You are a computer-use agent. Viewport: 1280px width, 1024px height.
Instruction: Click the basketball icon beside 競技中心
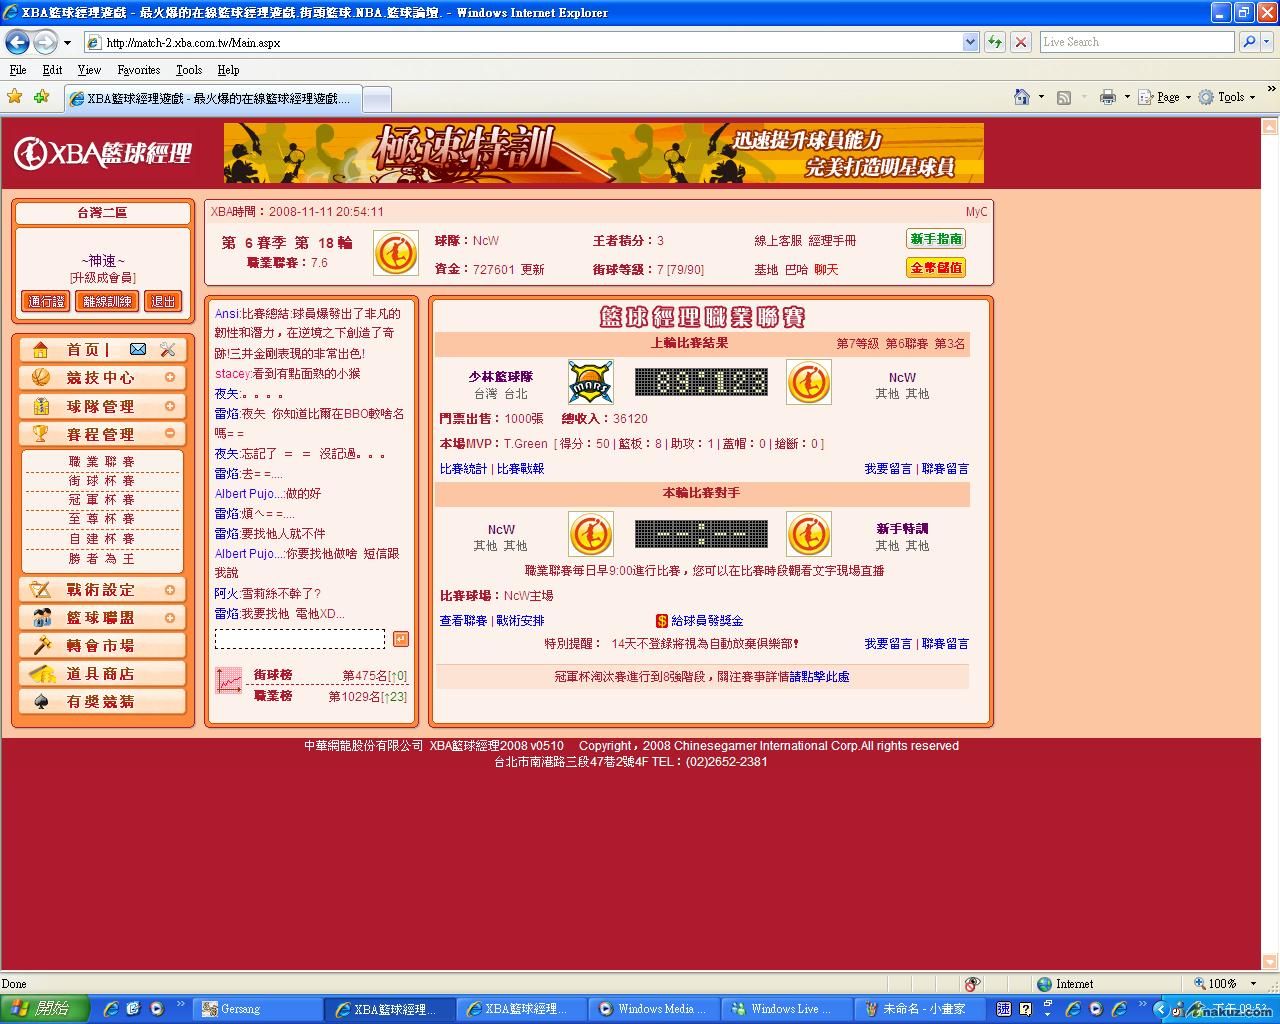41,377
